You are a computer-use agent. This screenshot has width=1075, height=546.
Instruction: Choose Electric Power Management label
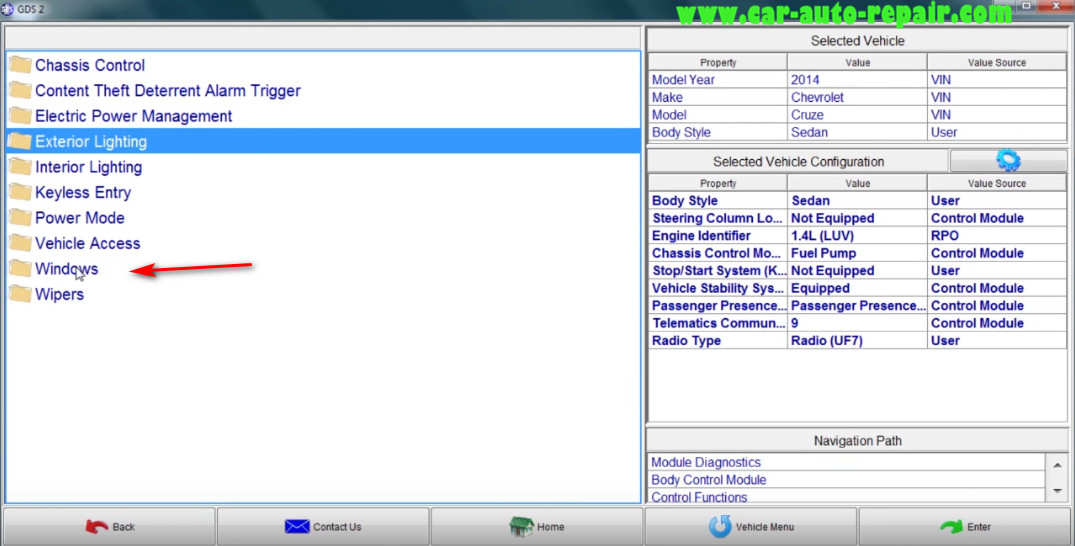coord(134,116)
